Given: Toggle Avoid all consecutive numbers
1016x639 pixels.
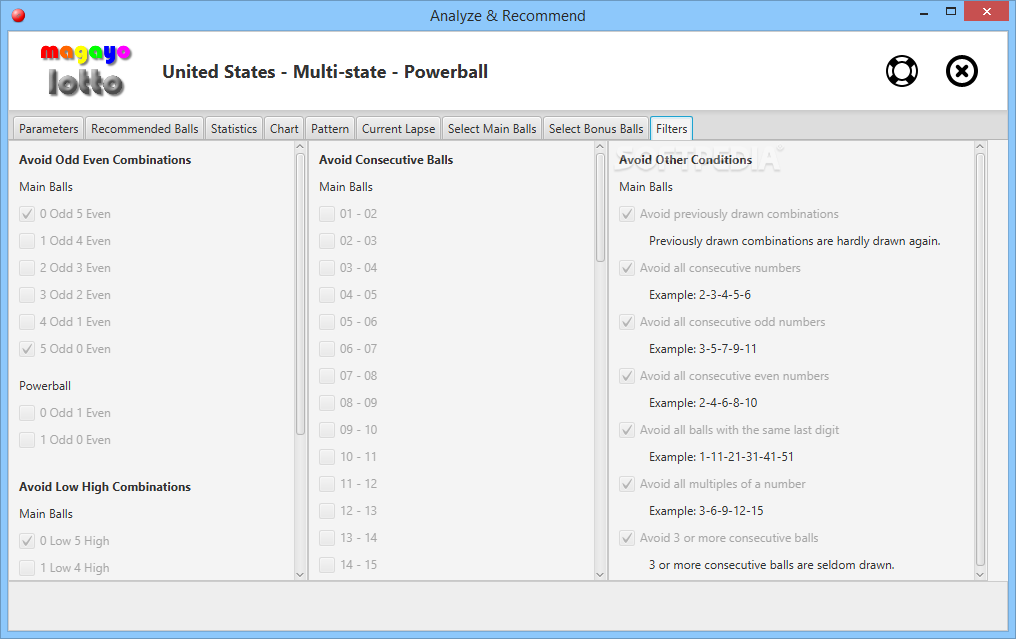Looking at the screenshot, I should pyautogui.click(x=627, y=268).
